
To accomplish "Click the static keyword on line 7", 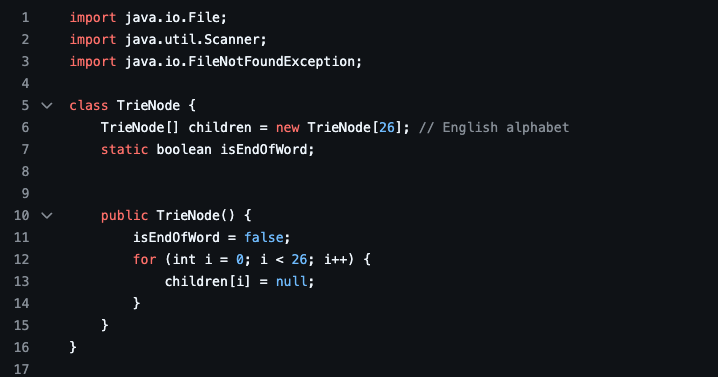I will click(x=125, y=150).
